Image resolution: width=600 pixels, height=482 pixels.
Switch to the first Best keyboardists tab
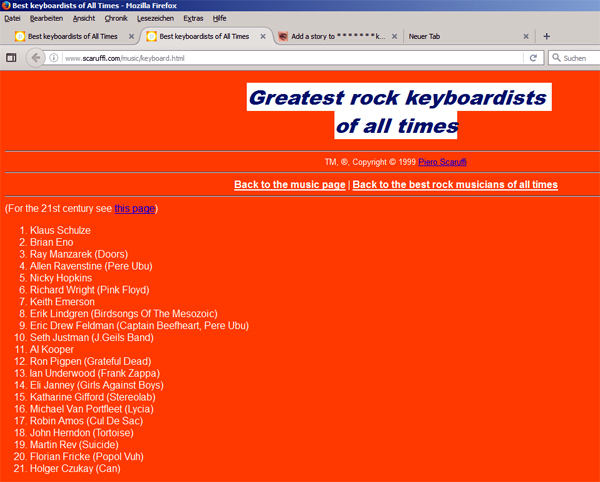[73, 36]
